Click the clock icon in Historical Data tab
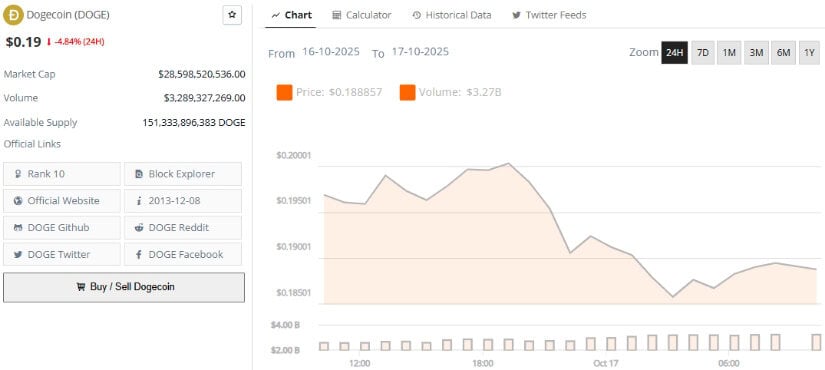825x370 pixels. pyautogui.click(x=417, y=15)
